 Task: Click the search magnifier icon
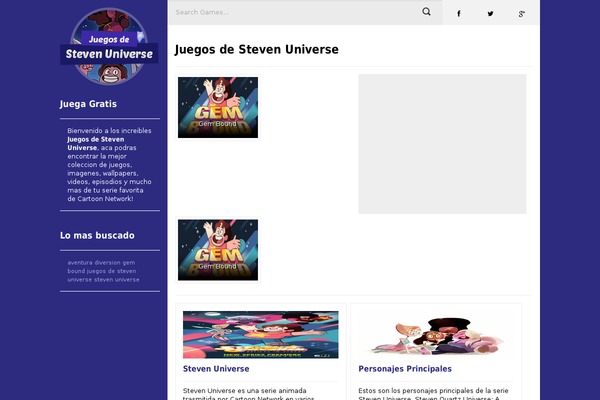(426, 12)
